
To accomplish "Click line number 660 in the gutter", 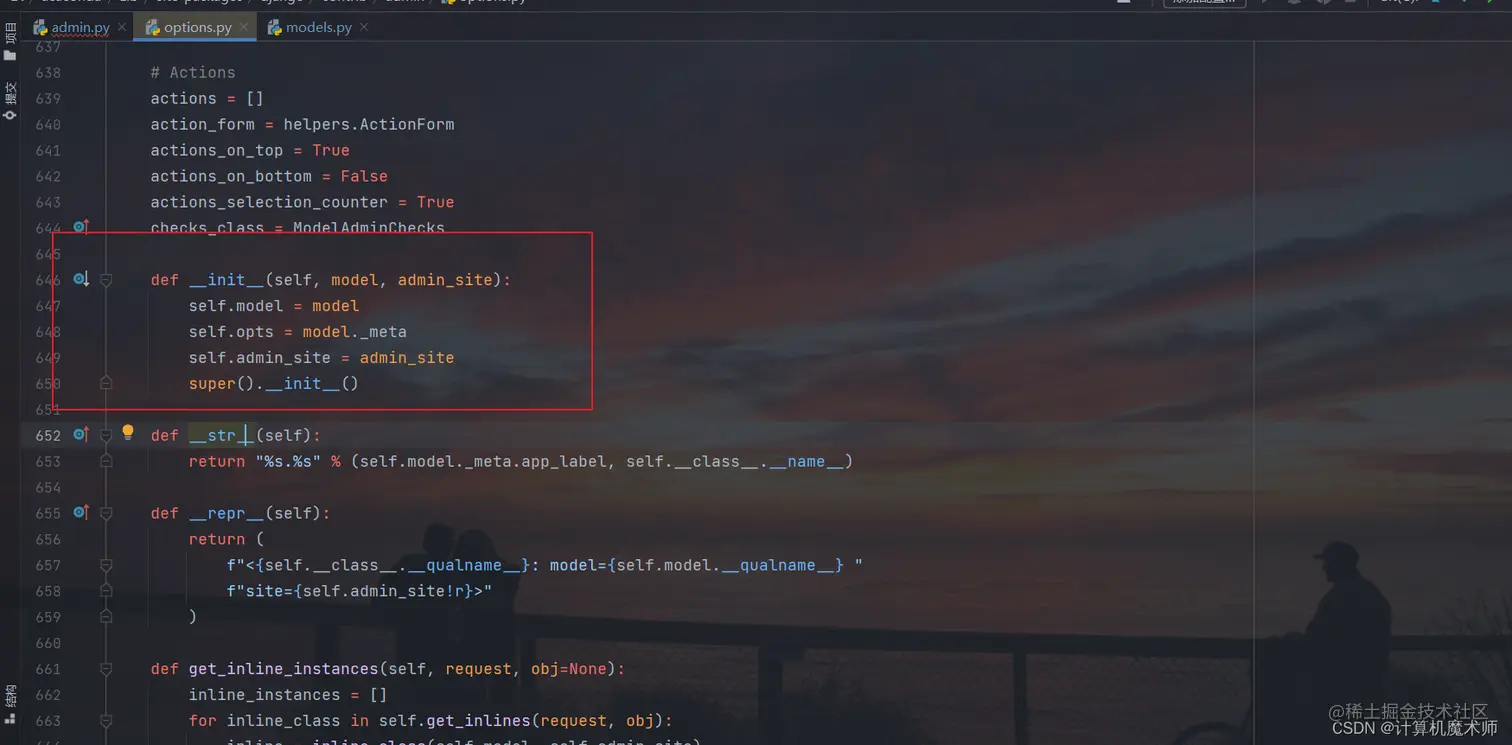I will point(48,643).
